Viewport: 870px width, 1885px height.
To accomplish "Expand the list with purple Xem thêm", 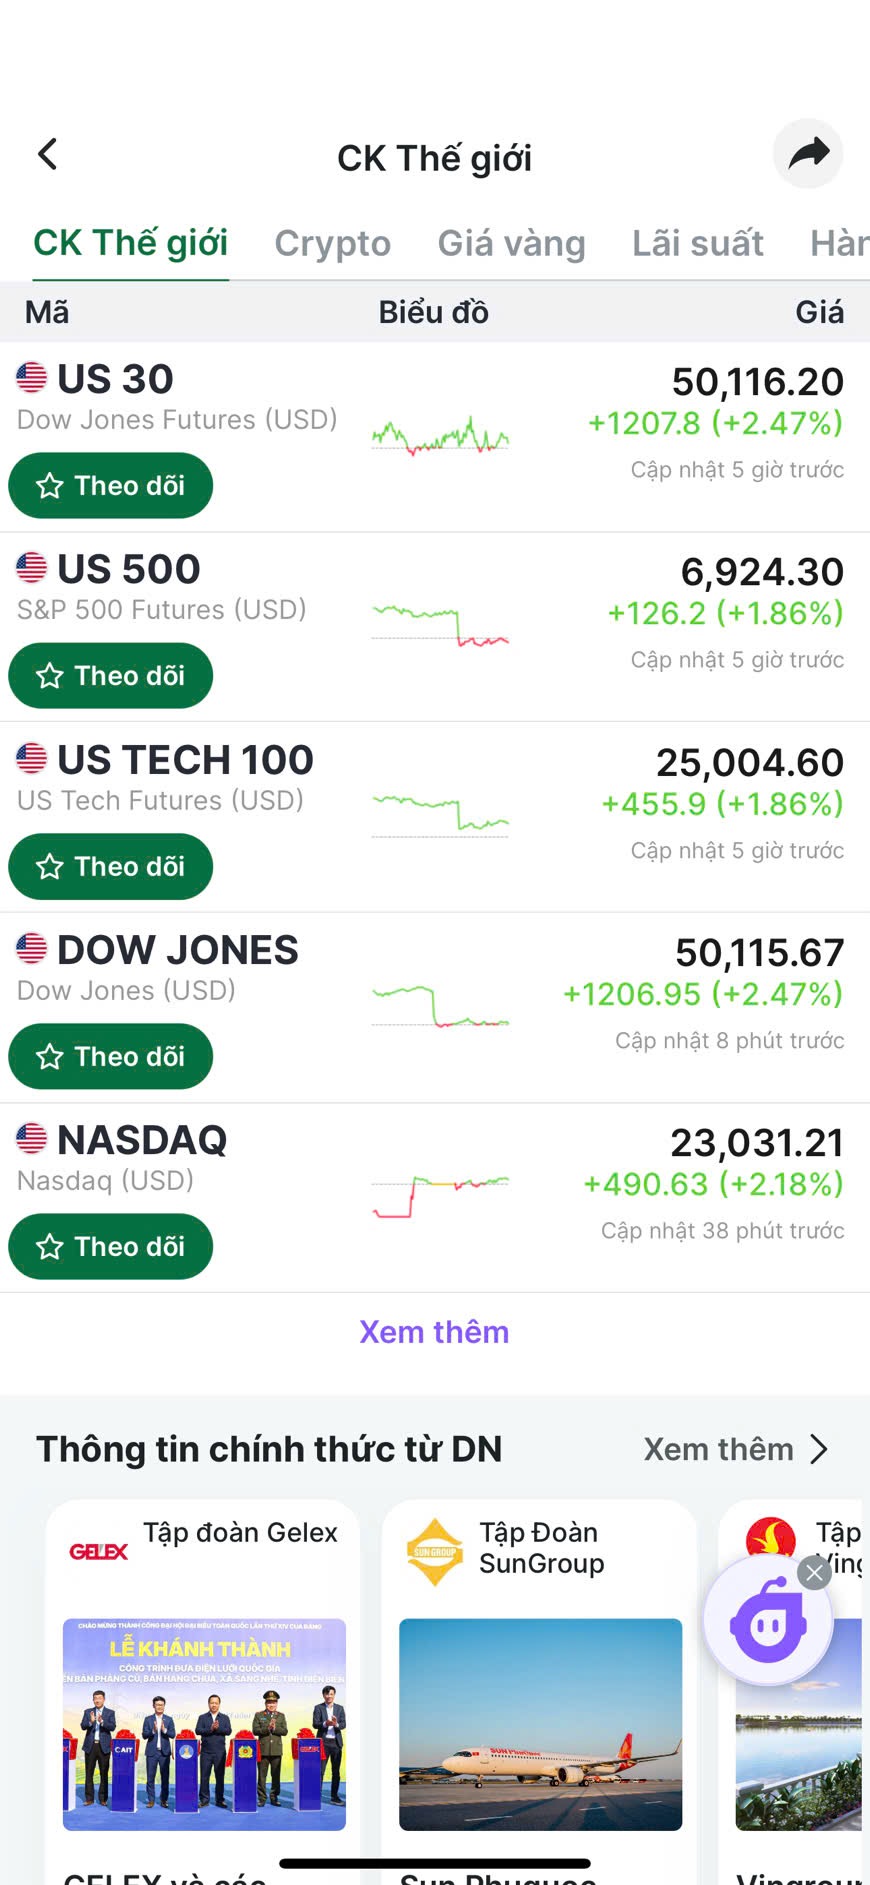I will coord(434,1332).
